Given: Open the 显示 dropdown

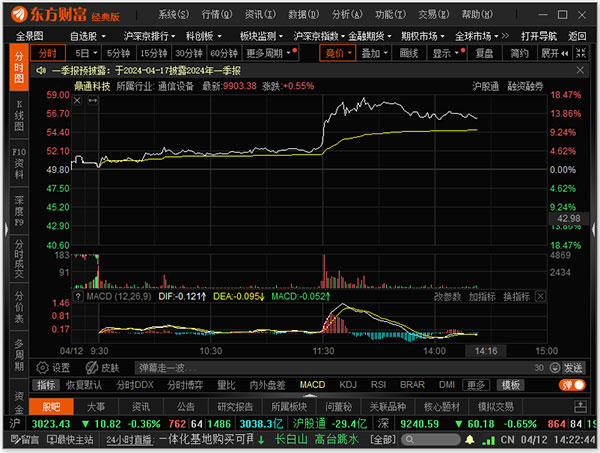Looking at the screenshot, I should (x=446, y=53).
